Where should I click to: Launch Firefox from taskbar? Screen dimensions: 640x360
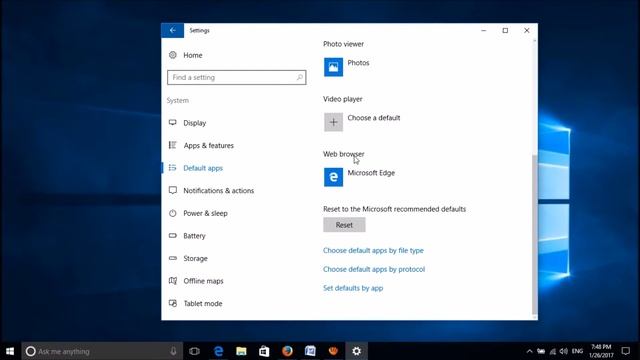click(x=287, y=351)
